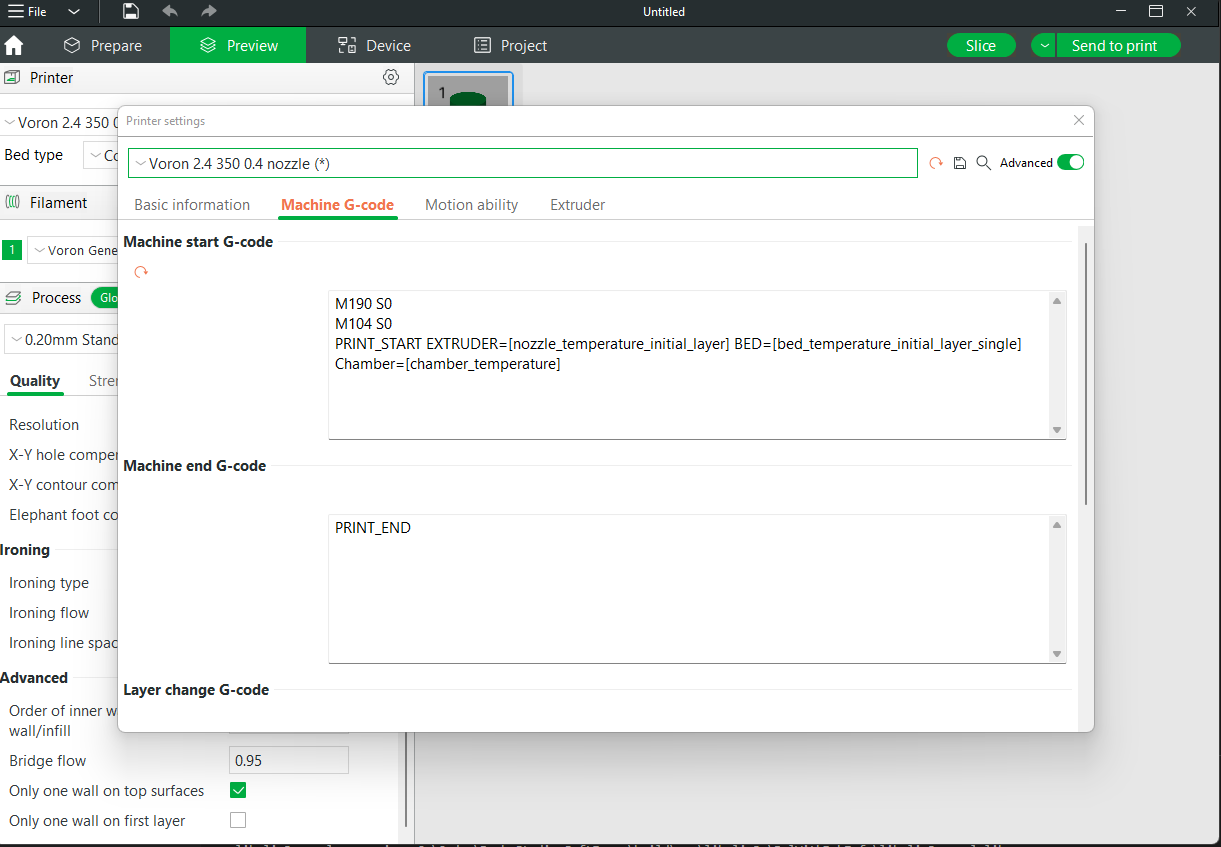The height and width of the screenshot is (847, 1221).
Task: Open the Extruder tab
Action: click(577, 205)
